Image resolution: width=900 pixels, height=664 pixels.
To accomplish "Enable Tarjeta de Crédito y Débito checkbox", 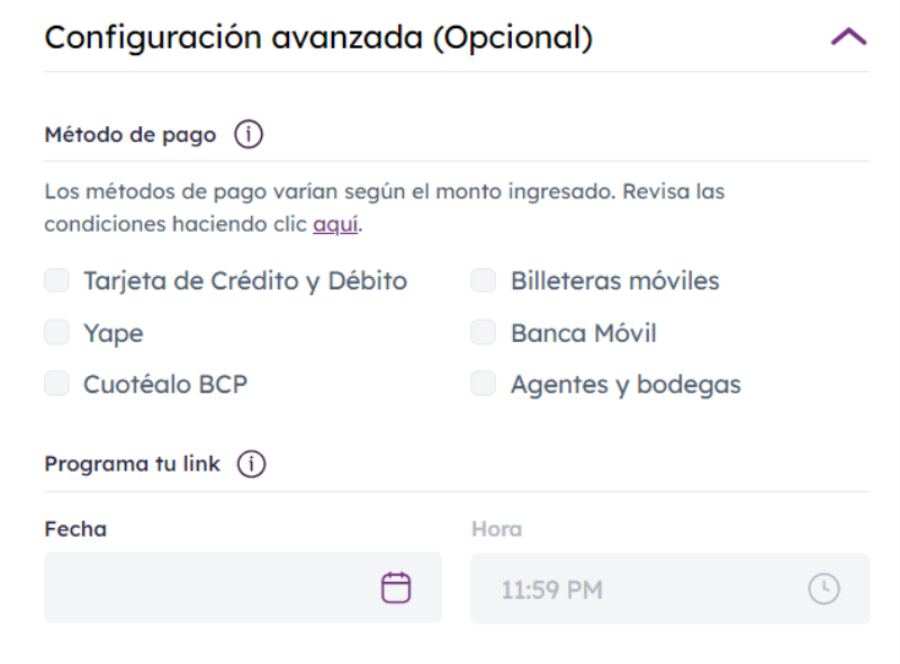I will click(57, 281).
